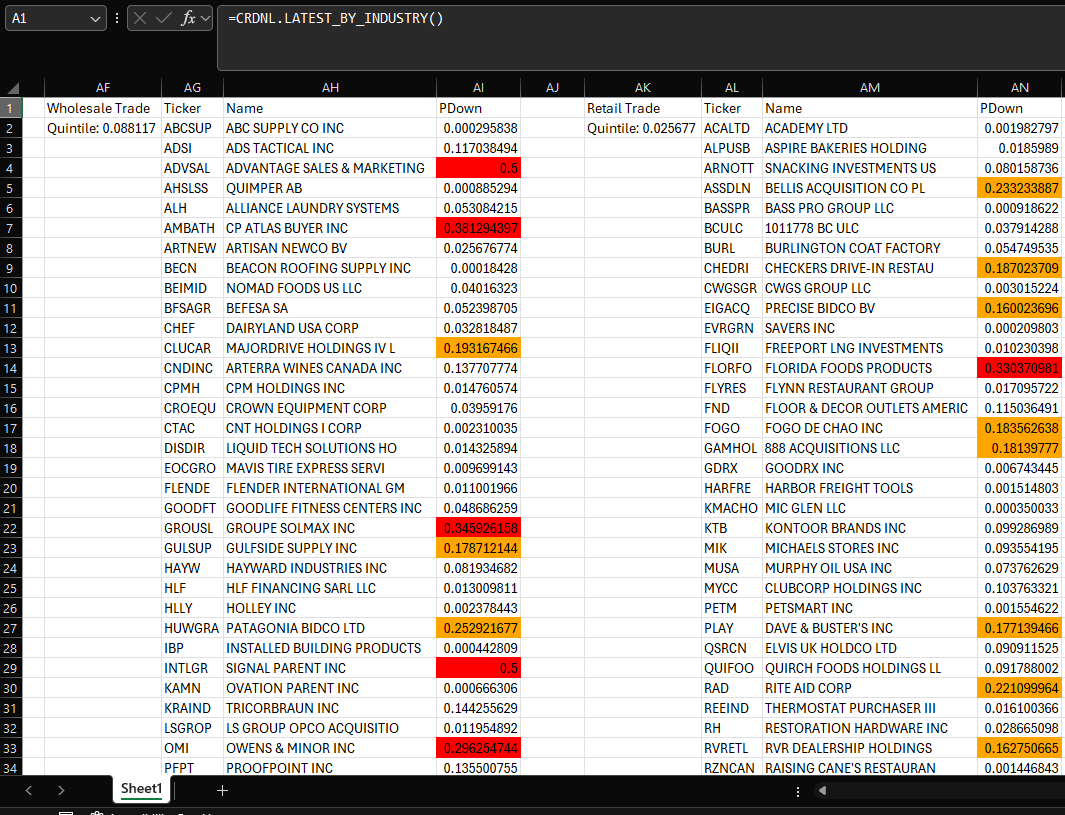This screenshot has height=815, width=1065.
Task: Add a new sheet with plus icon
Action: click(222, 790)
